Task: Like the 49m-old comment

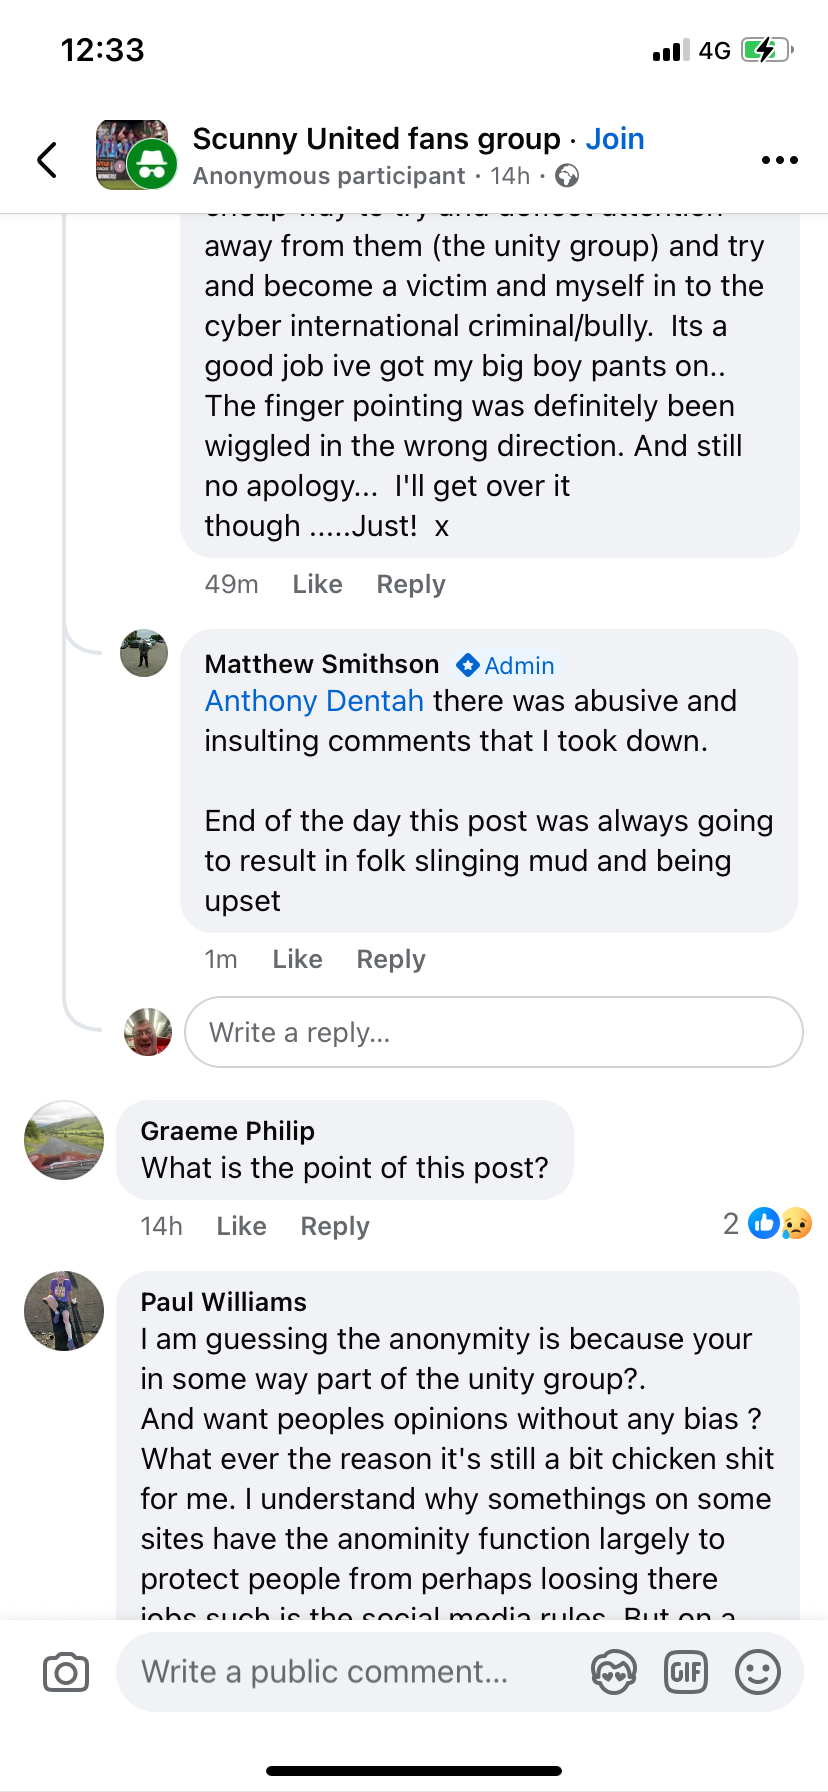Action: click(x=317, y=584)
